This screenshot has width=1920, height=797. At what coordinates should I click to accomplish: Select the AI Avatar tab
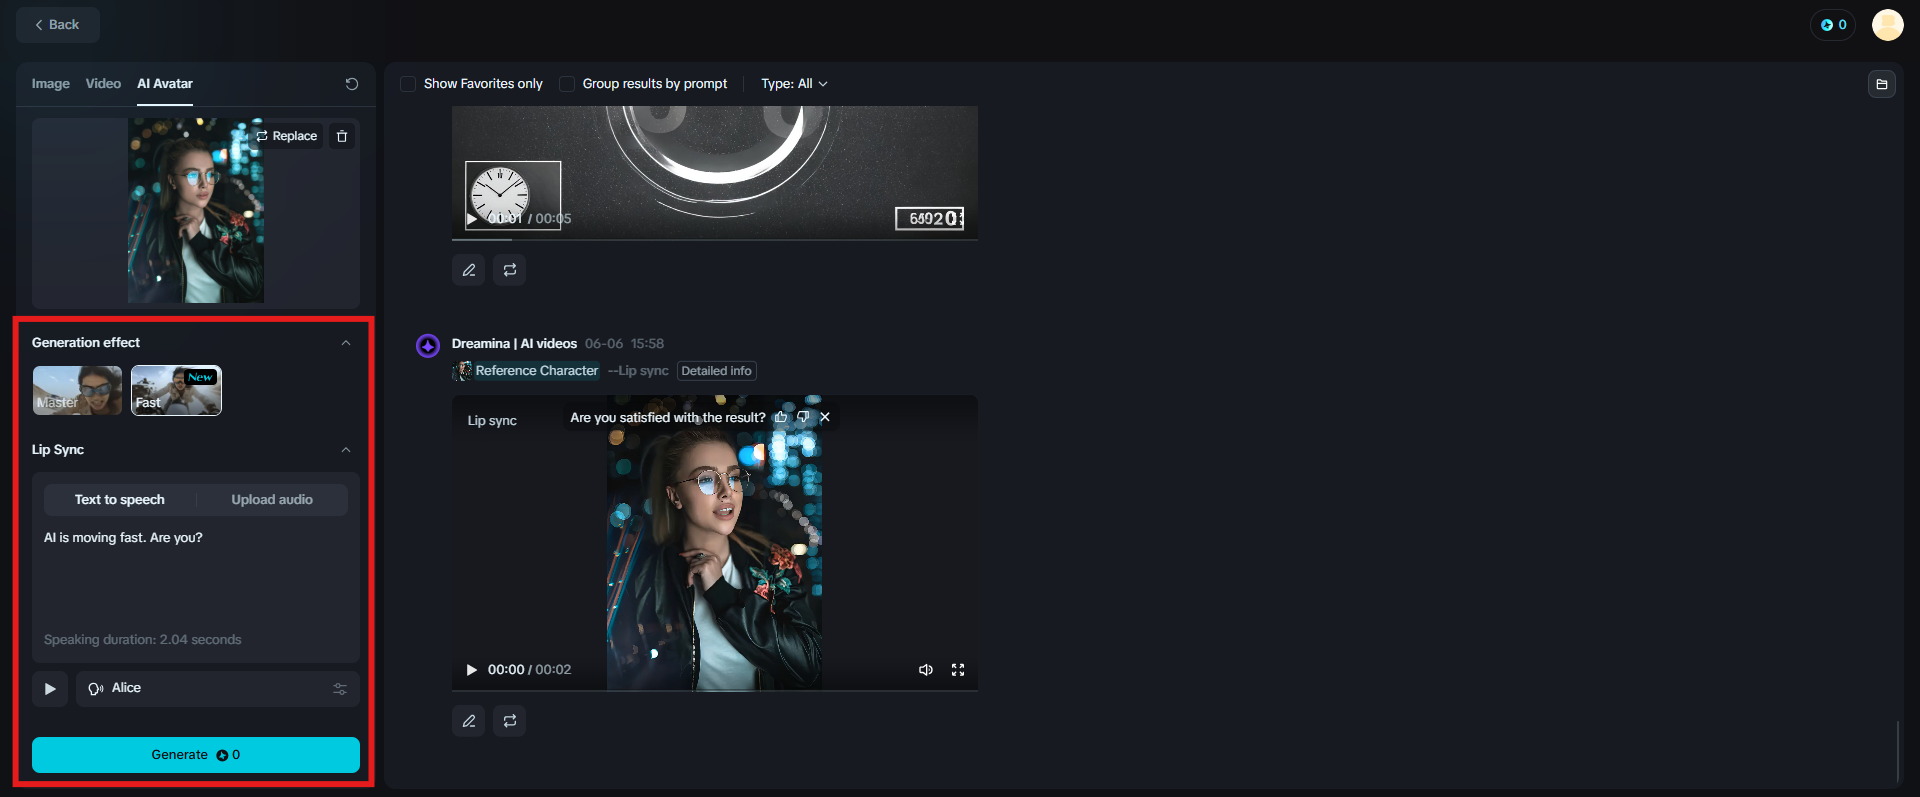(165, 84)
